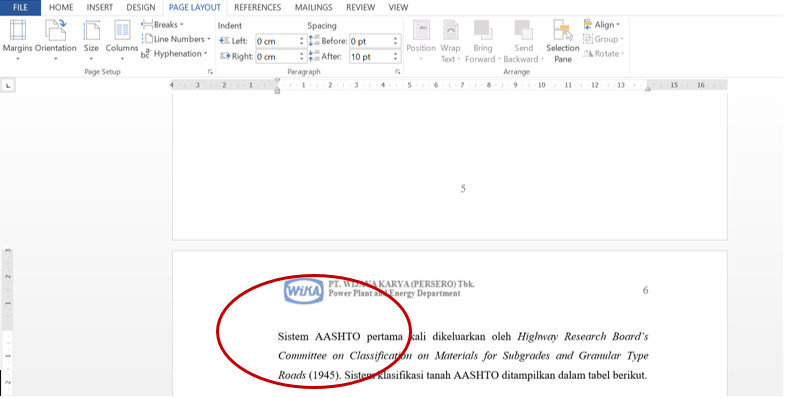Open the Align dropdown
This screenshot has height=398, width=785.
pos(602,25)
